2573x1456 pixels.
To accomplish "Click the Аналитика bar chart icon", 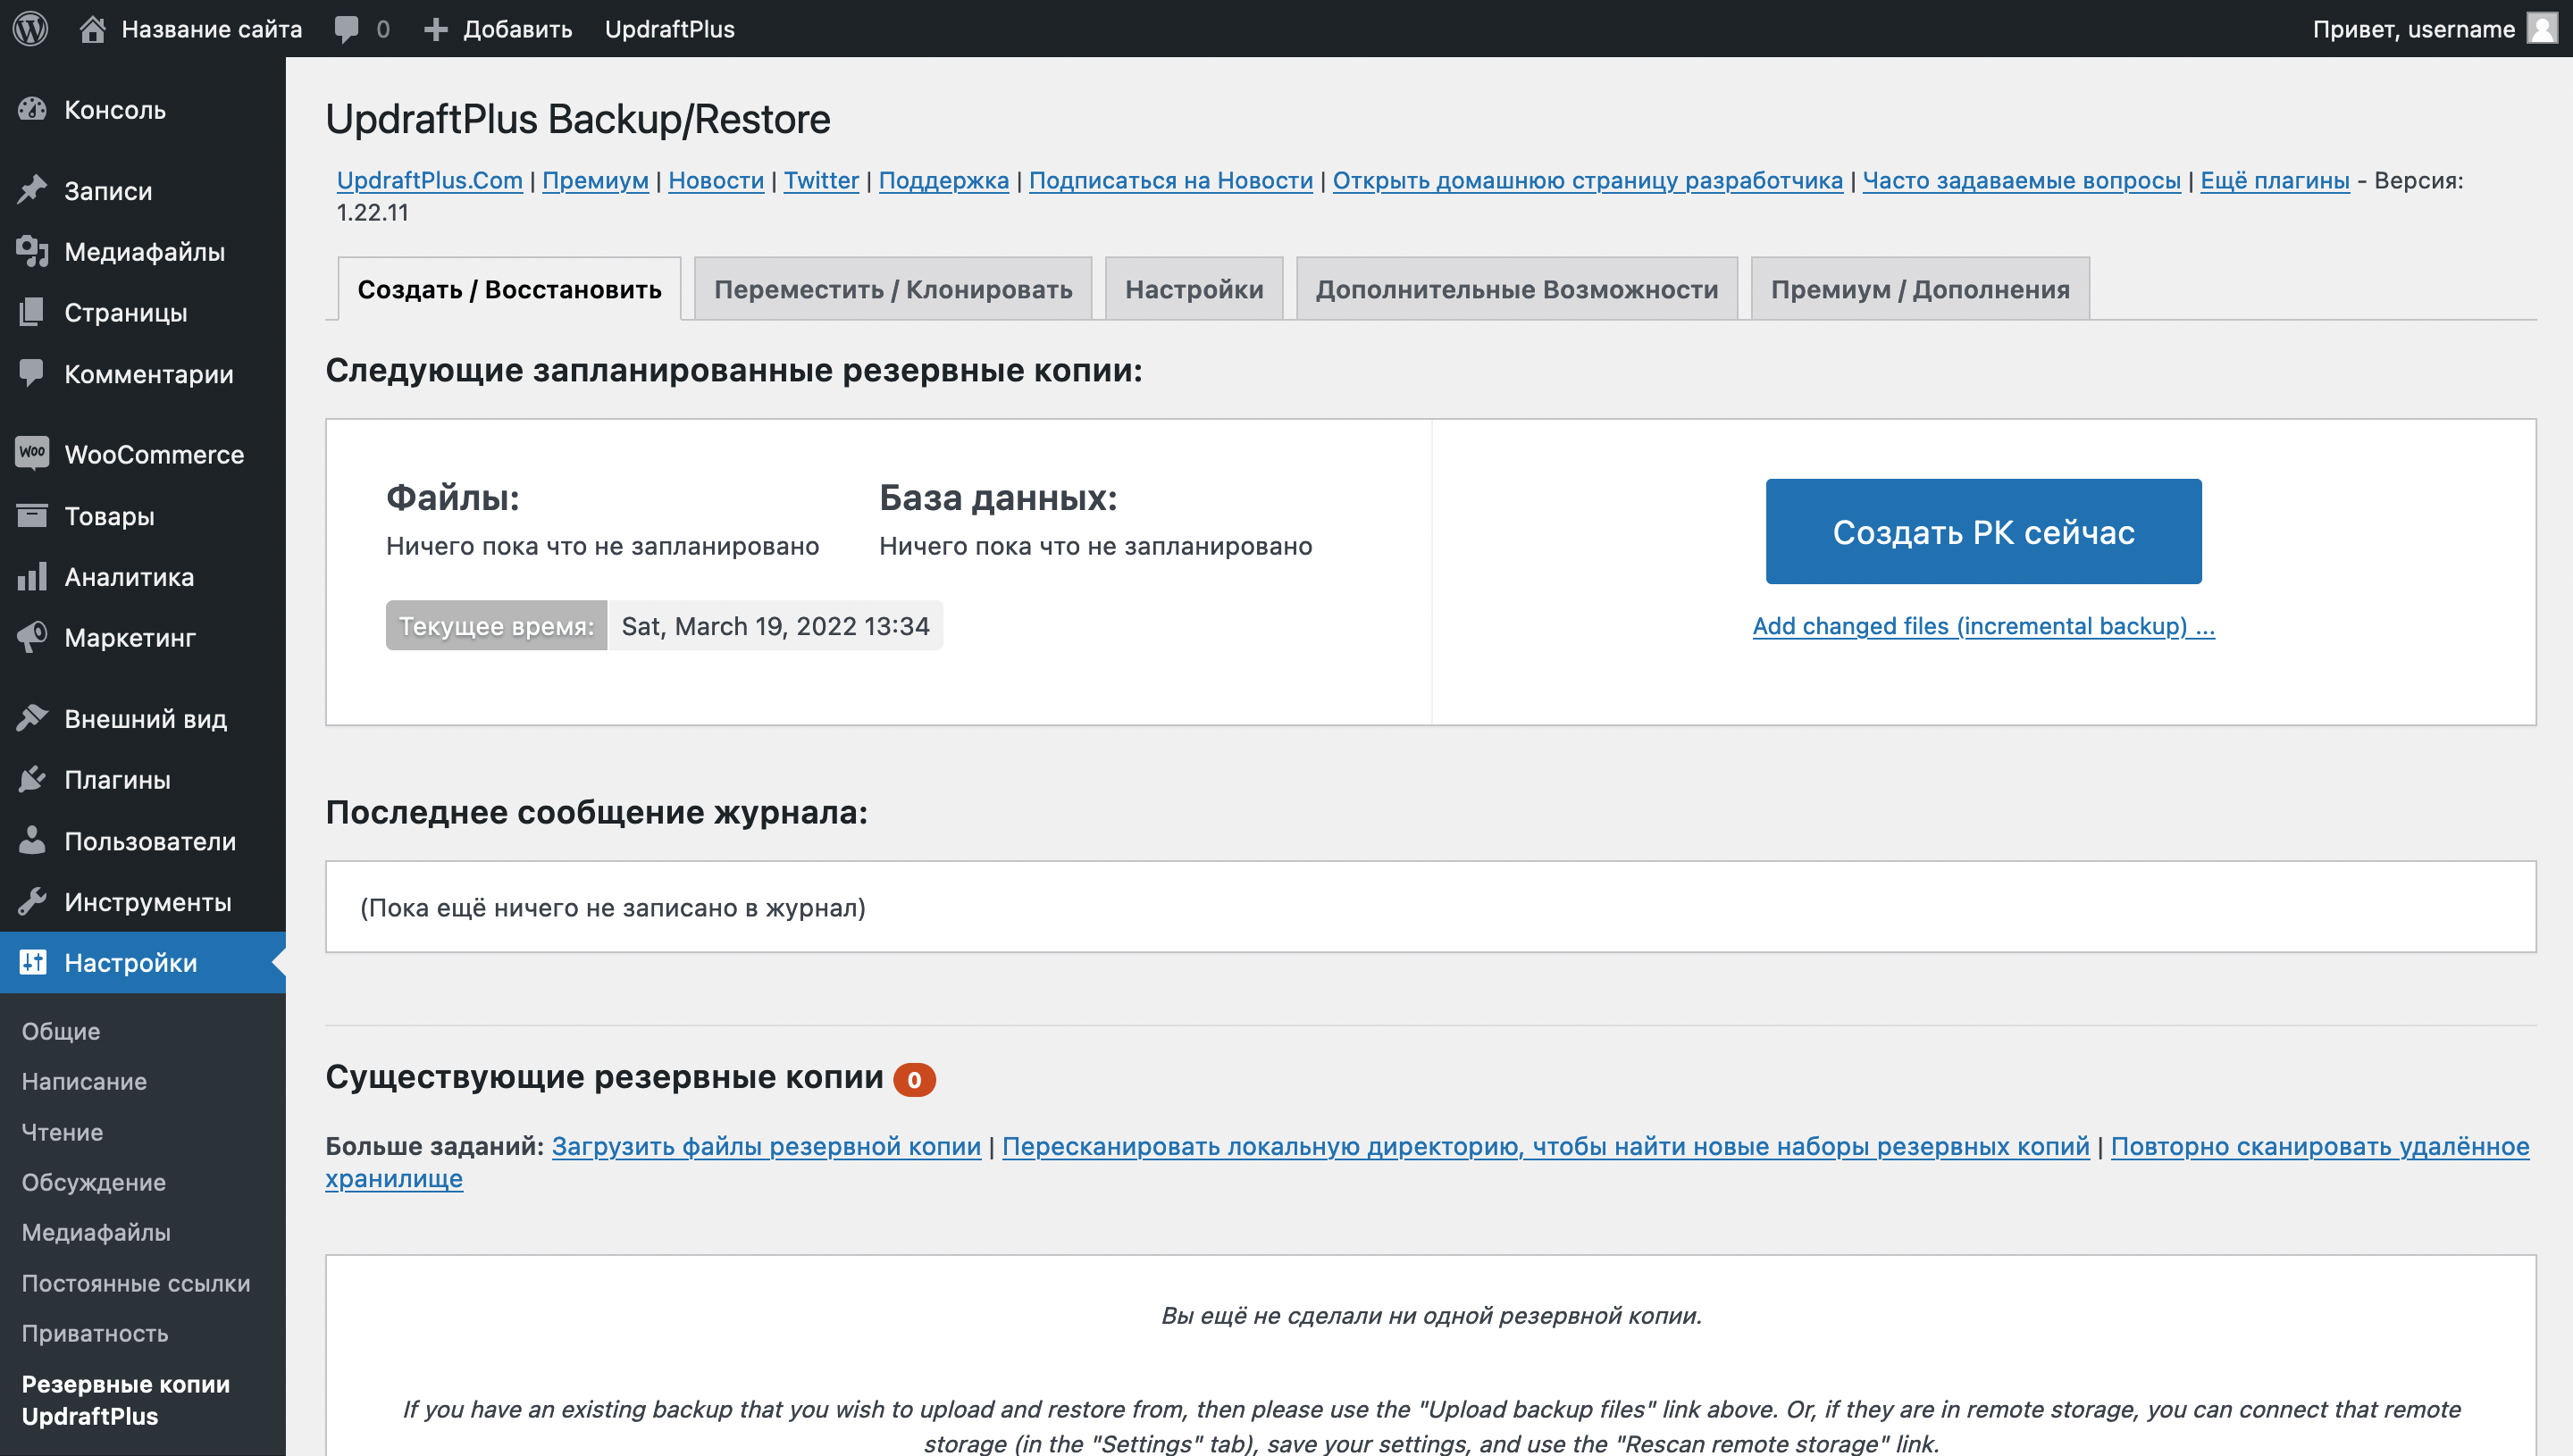I will pyautogui.click(x=32, y=576).
